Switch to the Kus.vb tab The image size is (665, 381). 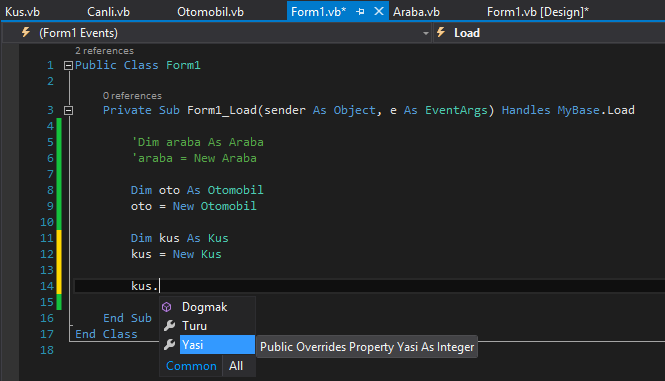(22, 12)
